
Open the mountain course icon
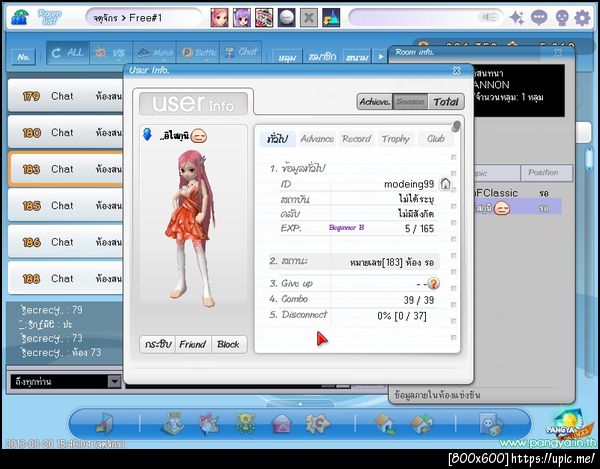(x=331, y=18)
